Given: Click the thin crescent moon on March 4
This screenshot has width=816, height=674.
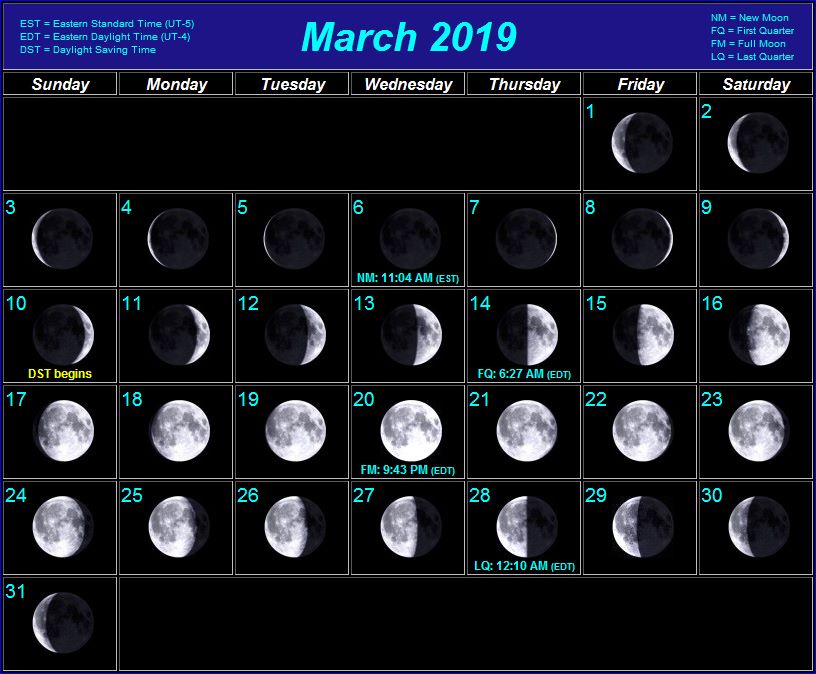Looking at the screenshot, I should click(x=179, y=239).
